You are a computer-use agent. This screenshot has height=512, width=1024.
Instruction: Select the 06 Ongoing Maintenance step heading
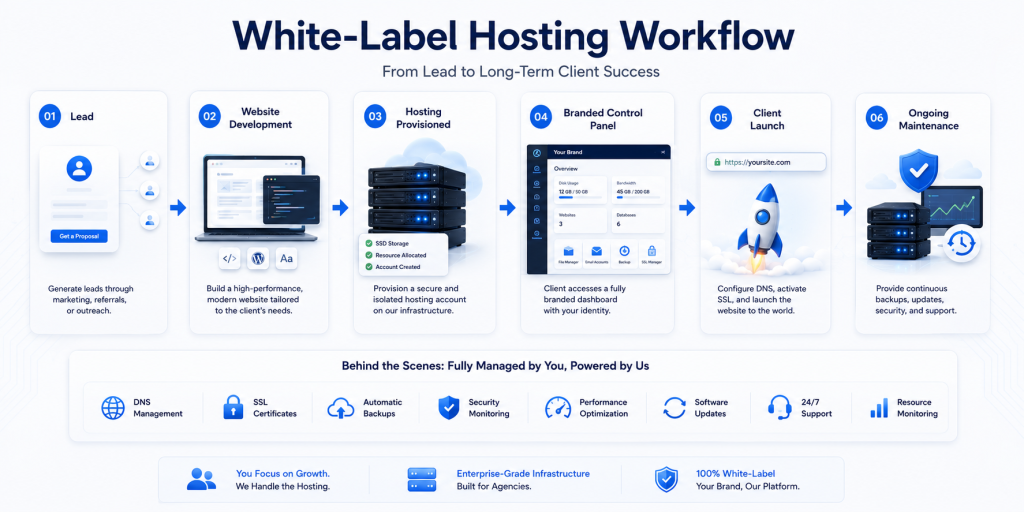click(x=913, y=118)
